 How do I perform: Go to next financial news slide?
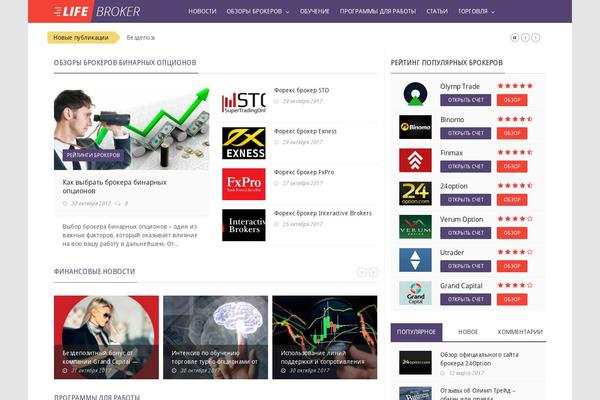coord(373,272)
